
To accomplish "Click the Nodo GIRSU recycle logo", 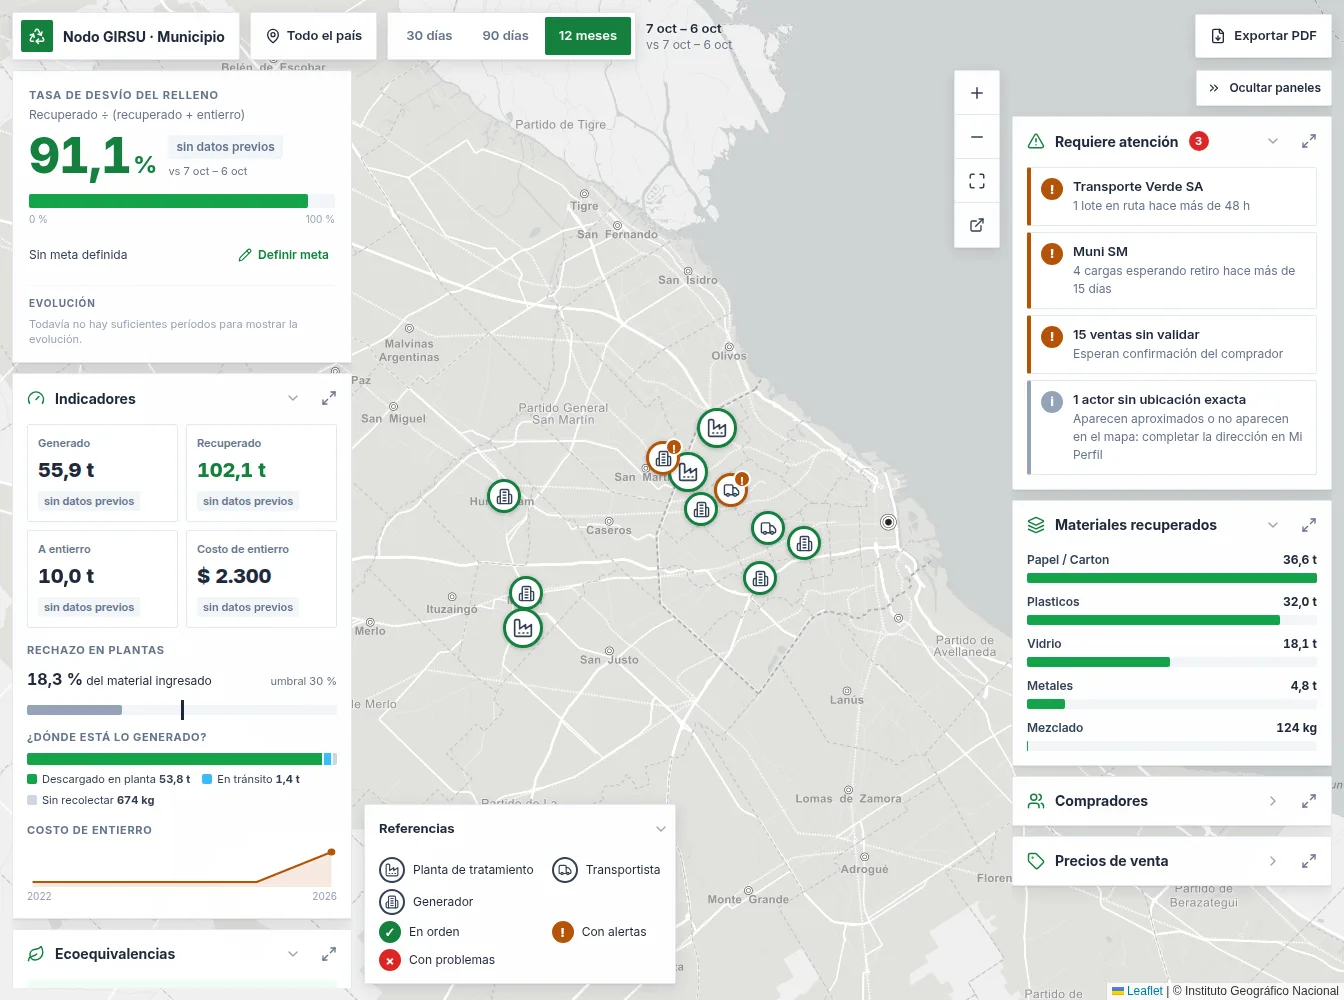I will [x=37, y=36].
